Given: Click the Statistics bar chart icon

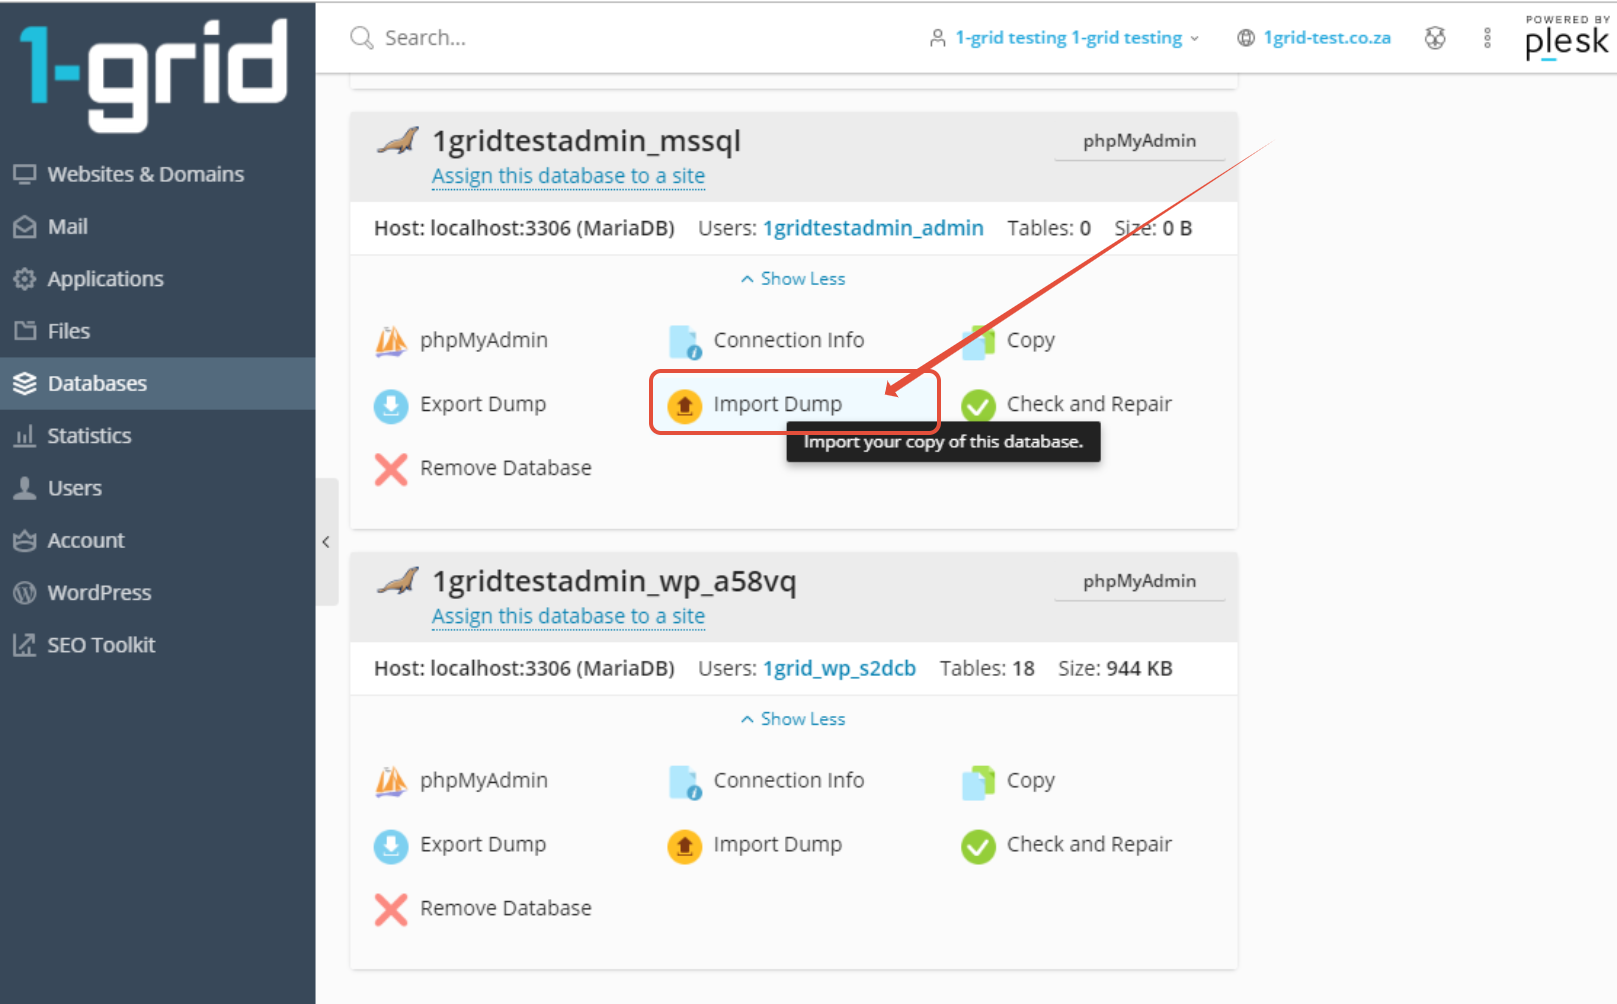Looking at the screenshot, I should point(25,436).
